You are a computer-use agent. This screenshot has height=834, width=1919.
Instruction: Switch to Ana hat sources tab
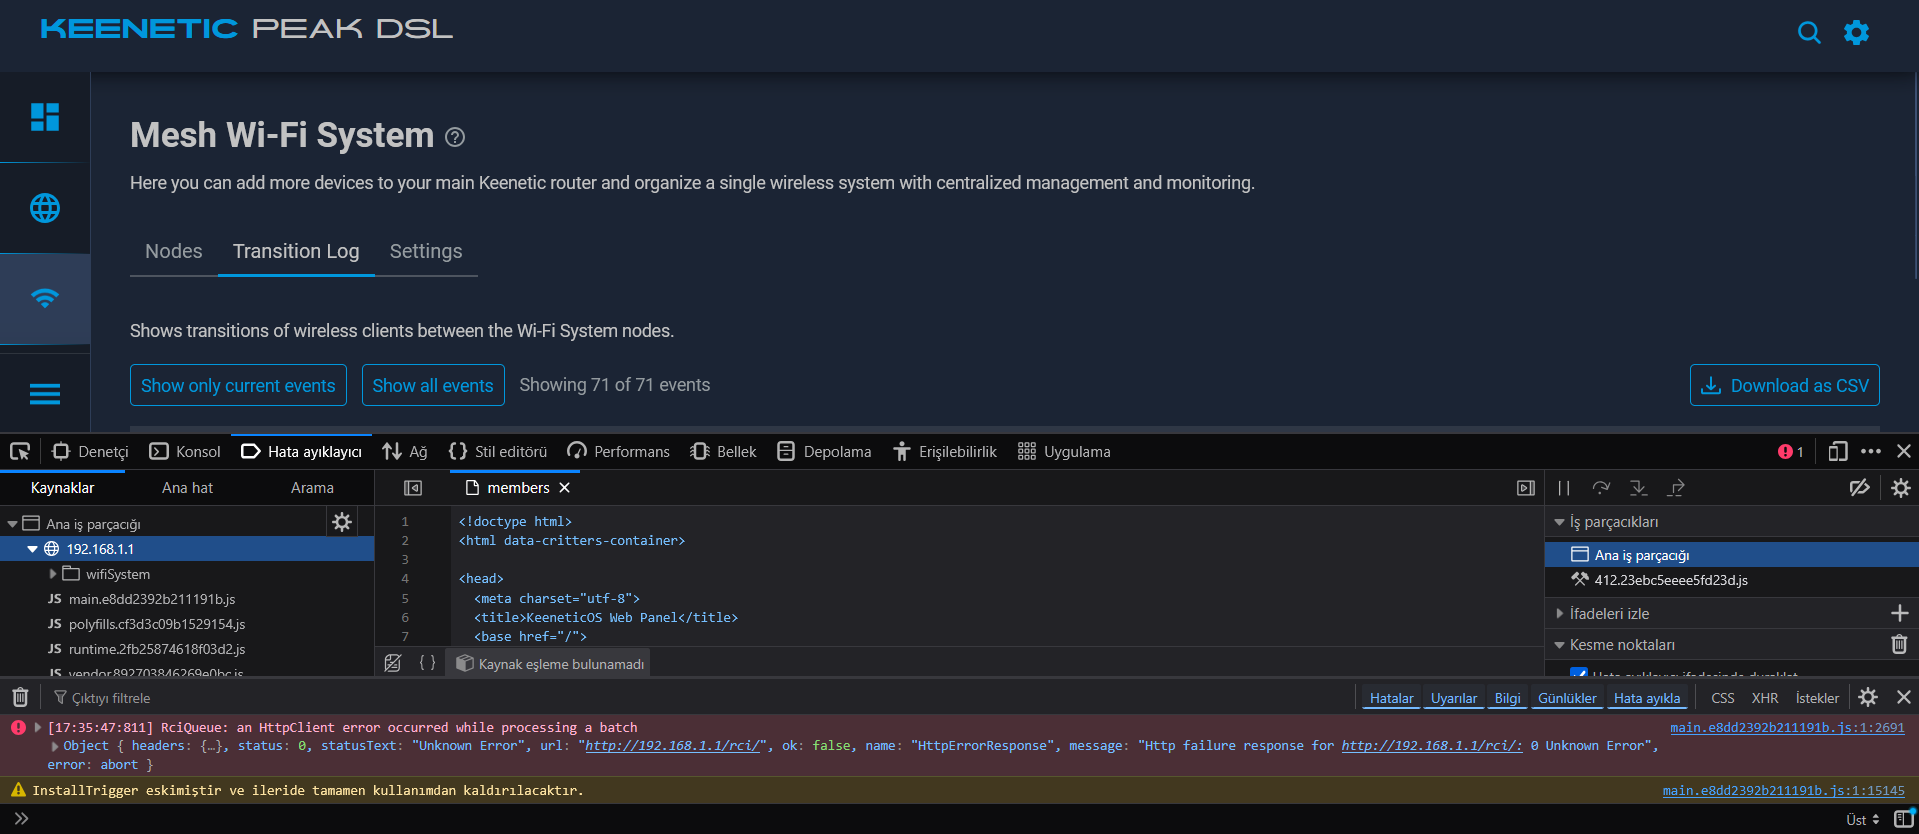(x=187, y=488)
